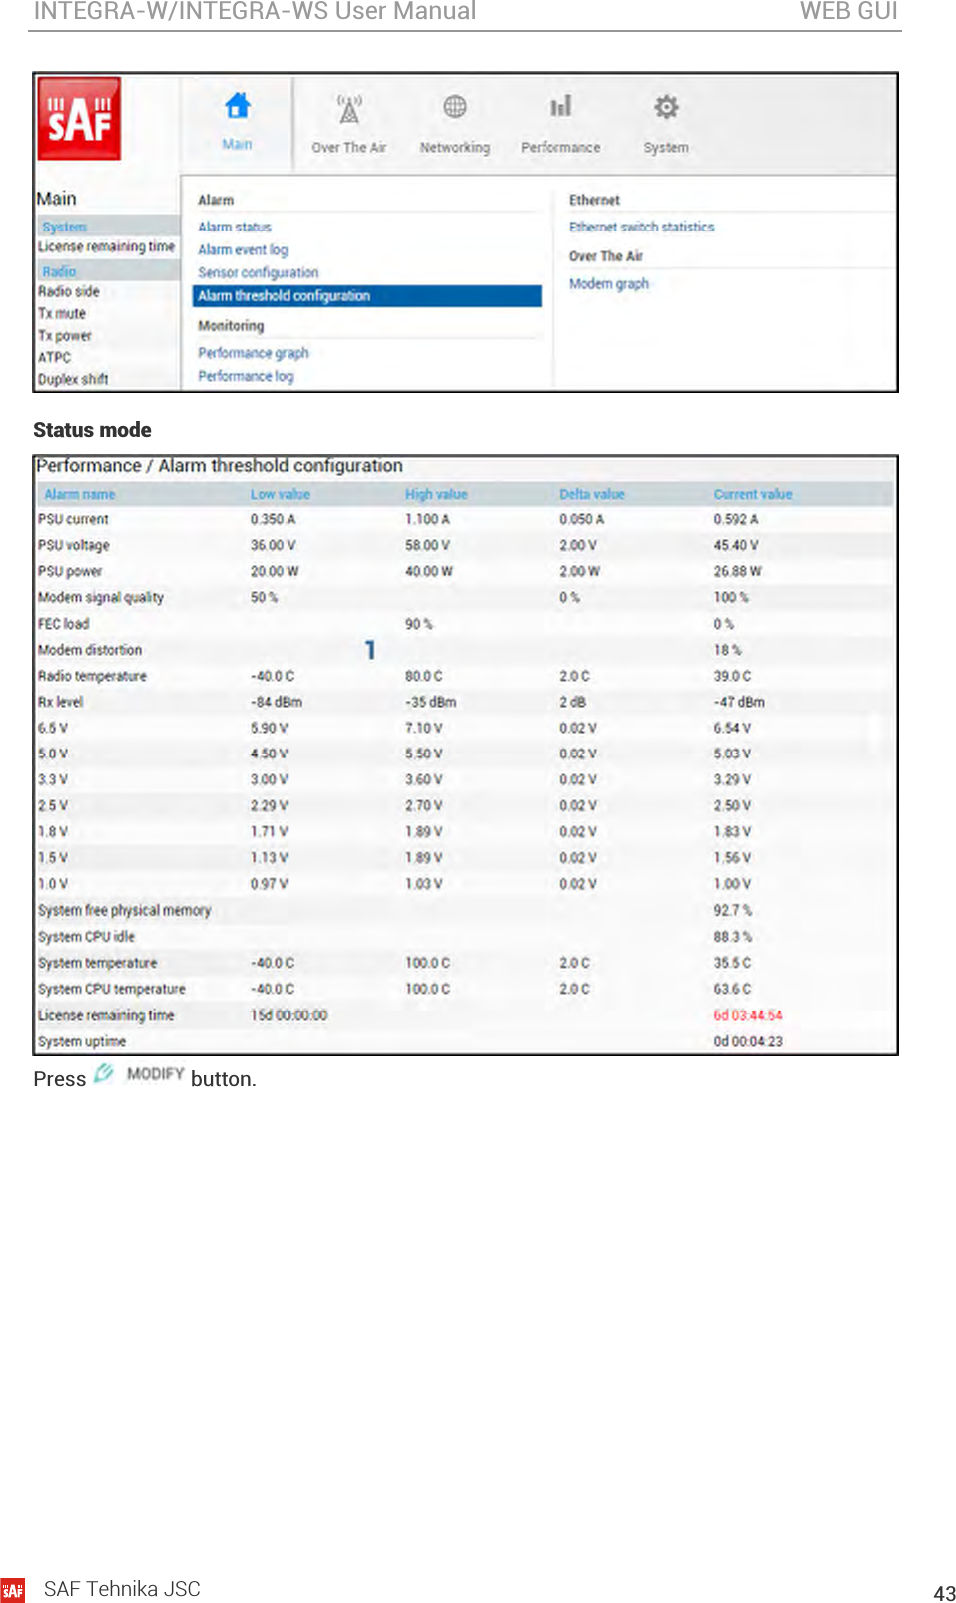Click the 63.6 C current value

pos(732,990)
